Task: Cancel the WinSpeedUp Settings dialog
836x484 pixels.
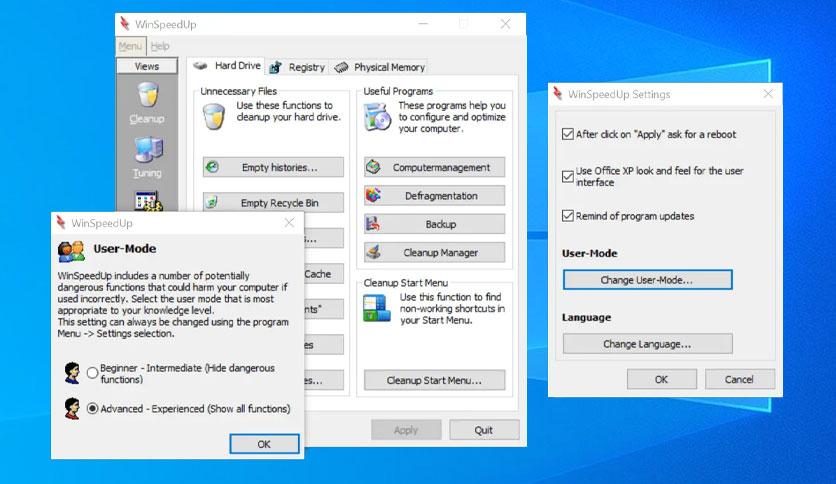Action: pyautogui.click(x=739, y=379)
